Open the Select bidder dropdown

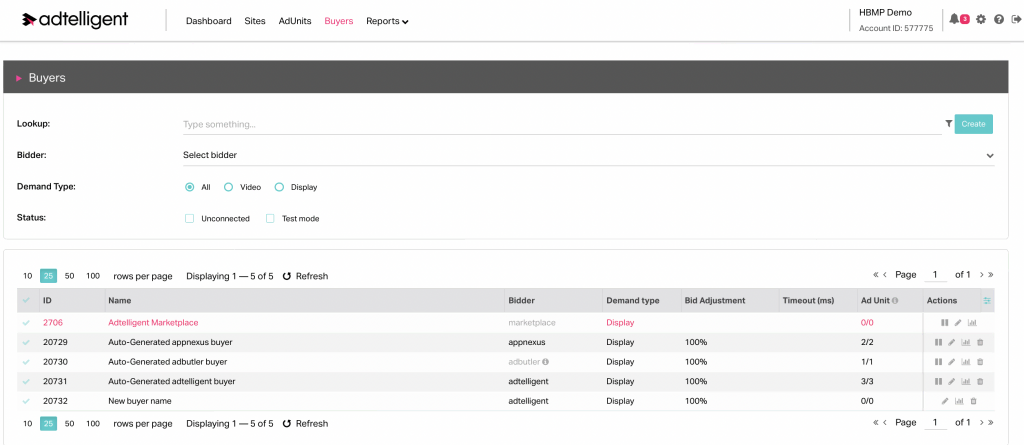tap(588, 156)
